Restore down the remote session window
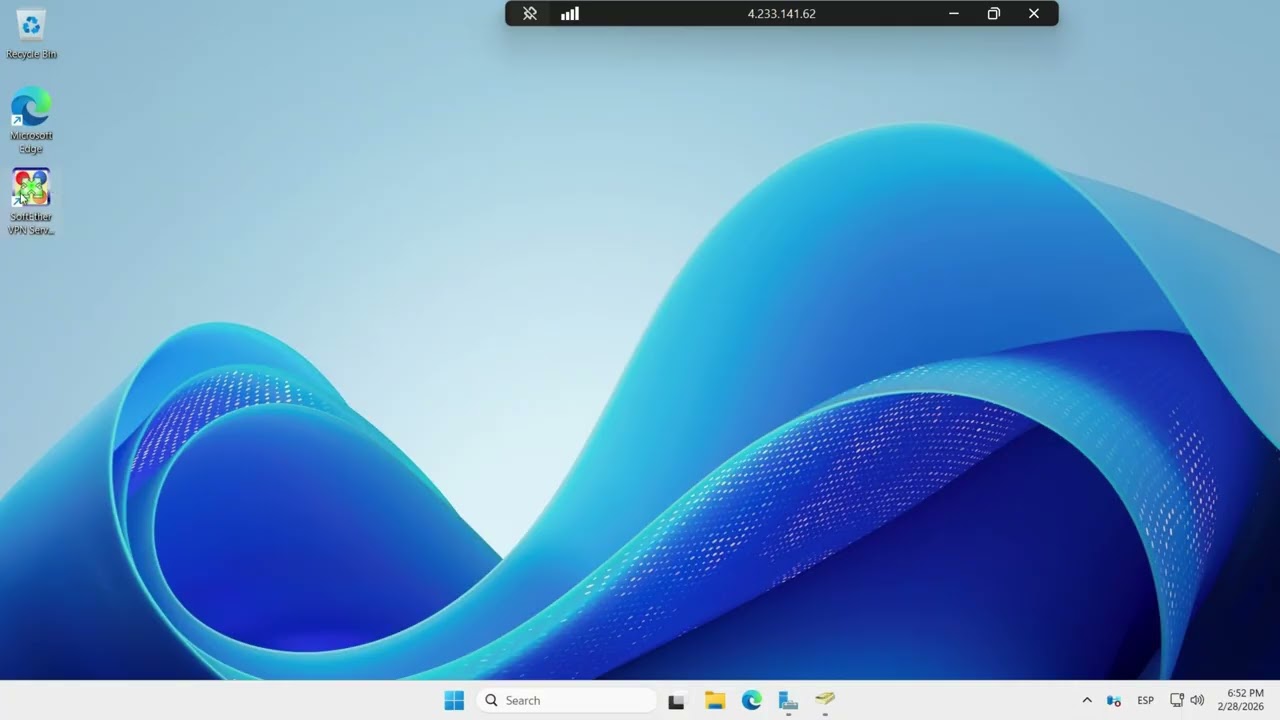Screen dimensions: 1280x720 [x=994, y=14]
